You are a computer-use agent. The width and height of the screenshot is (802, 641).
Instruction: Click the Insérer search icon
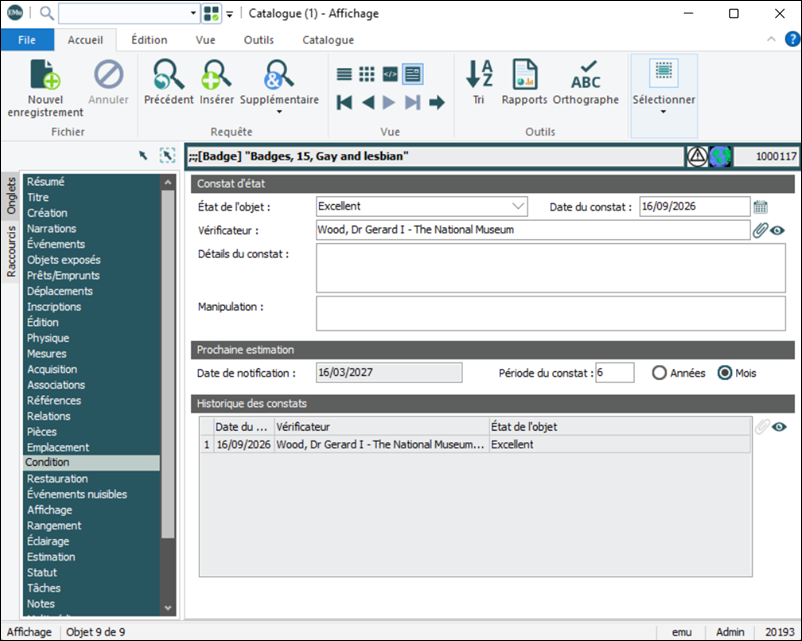pyautogui.click(x=216, y=75)
